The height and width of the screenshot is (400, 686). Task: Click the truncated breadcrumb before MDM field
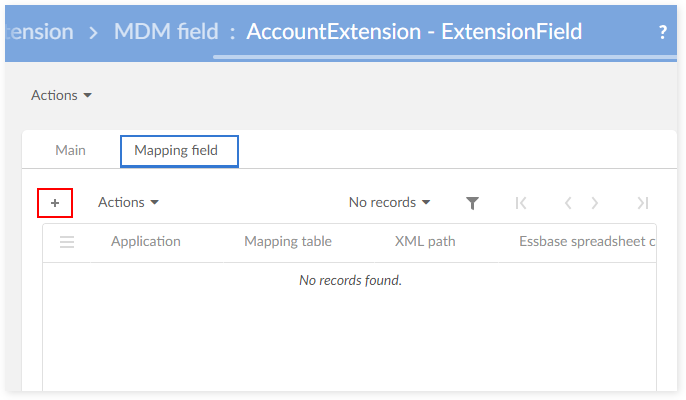pos(38,31)
